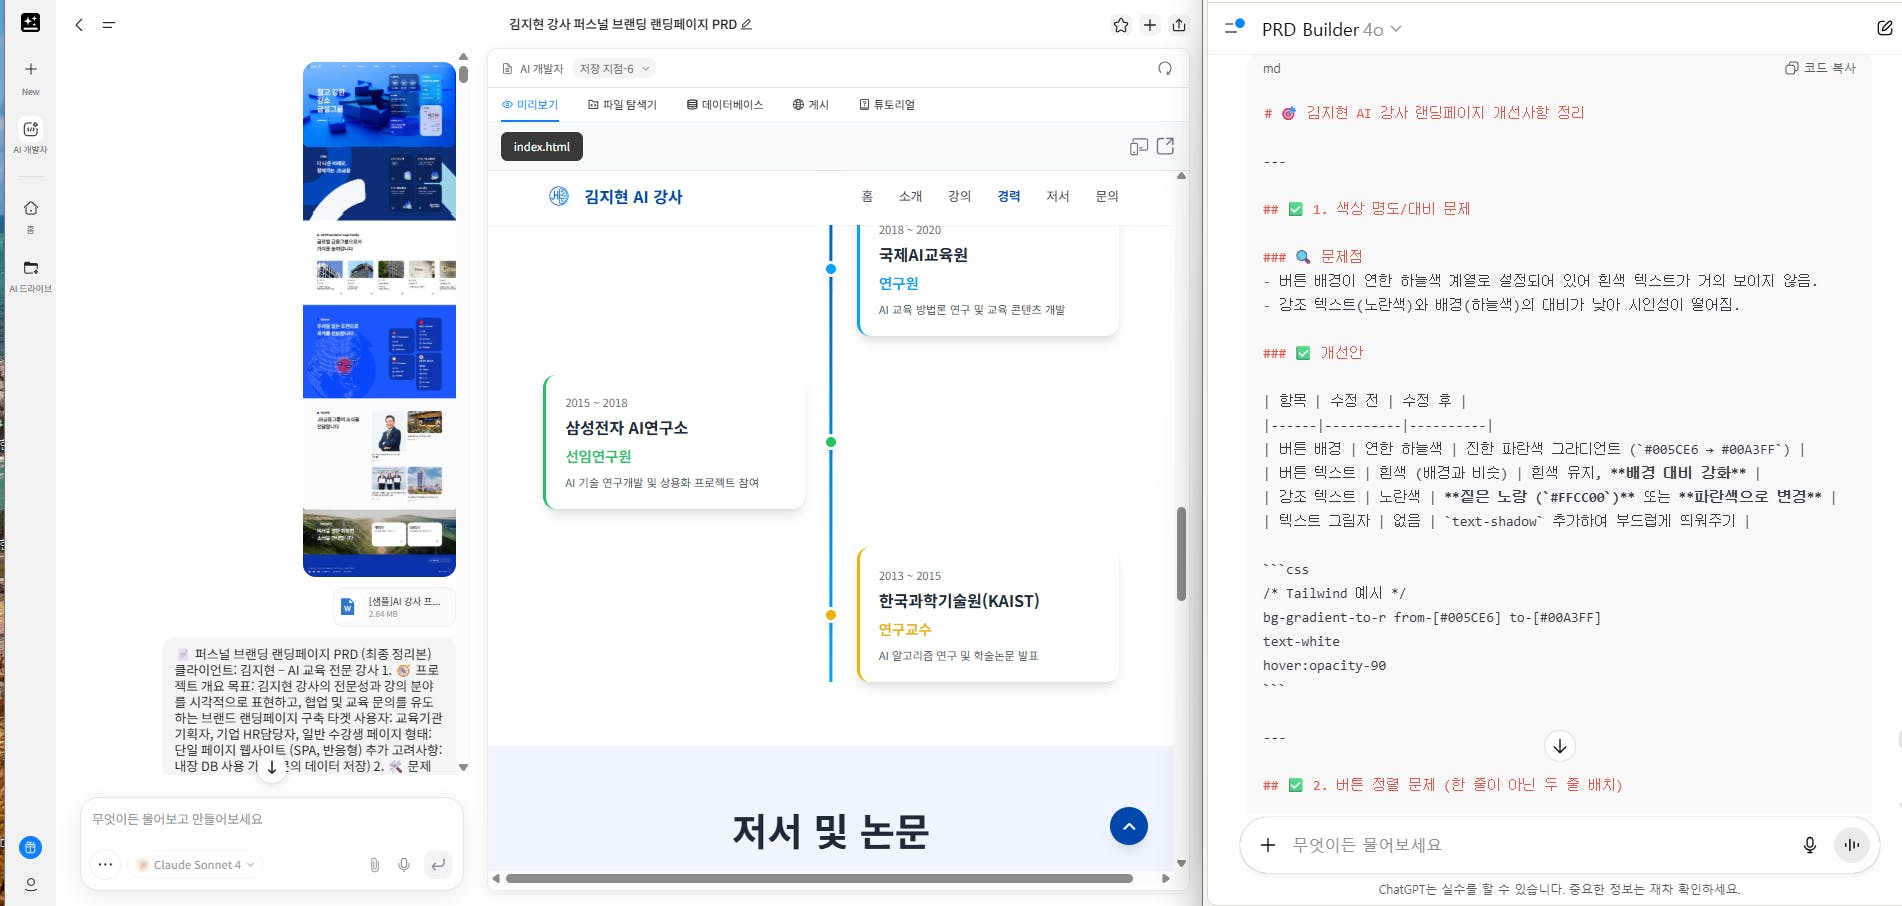Open AI 드라이브 folder icon
1902x906 pixels.
pyautogui.click(x=31, y=268)
